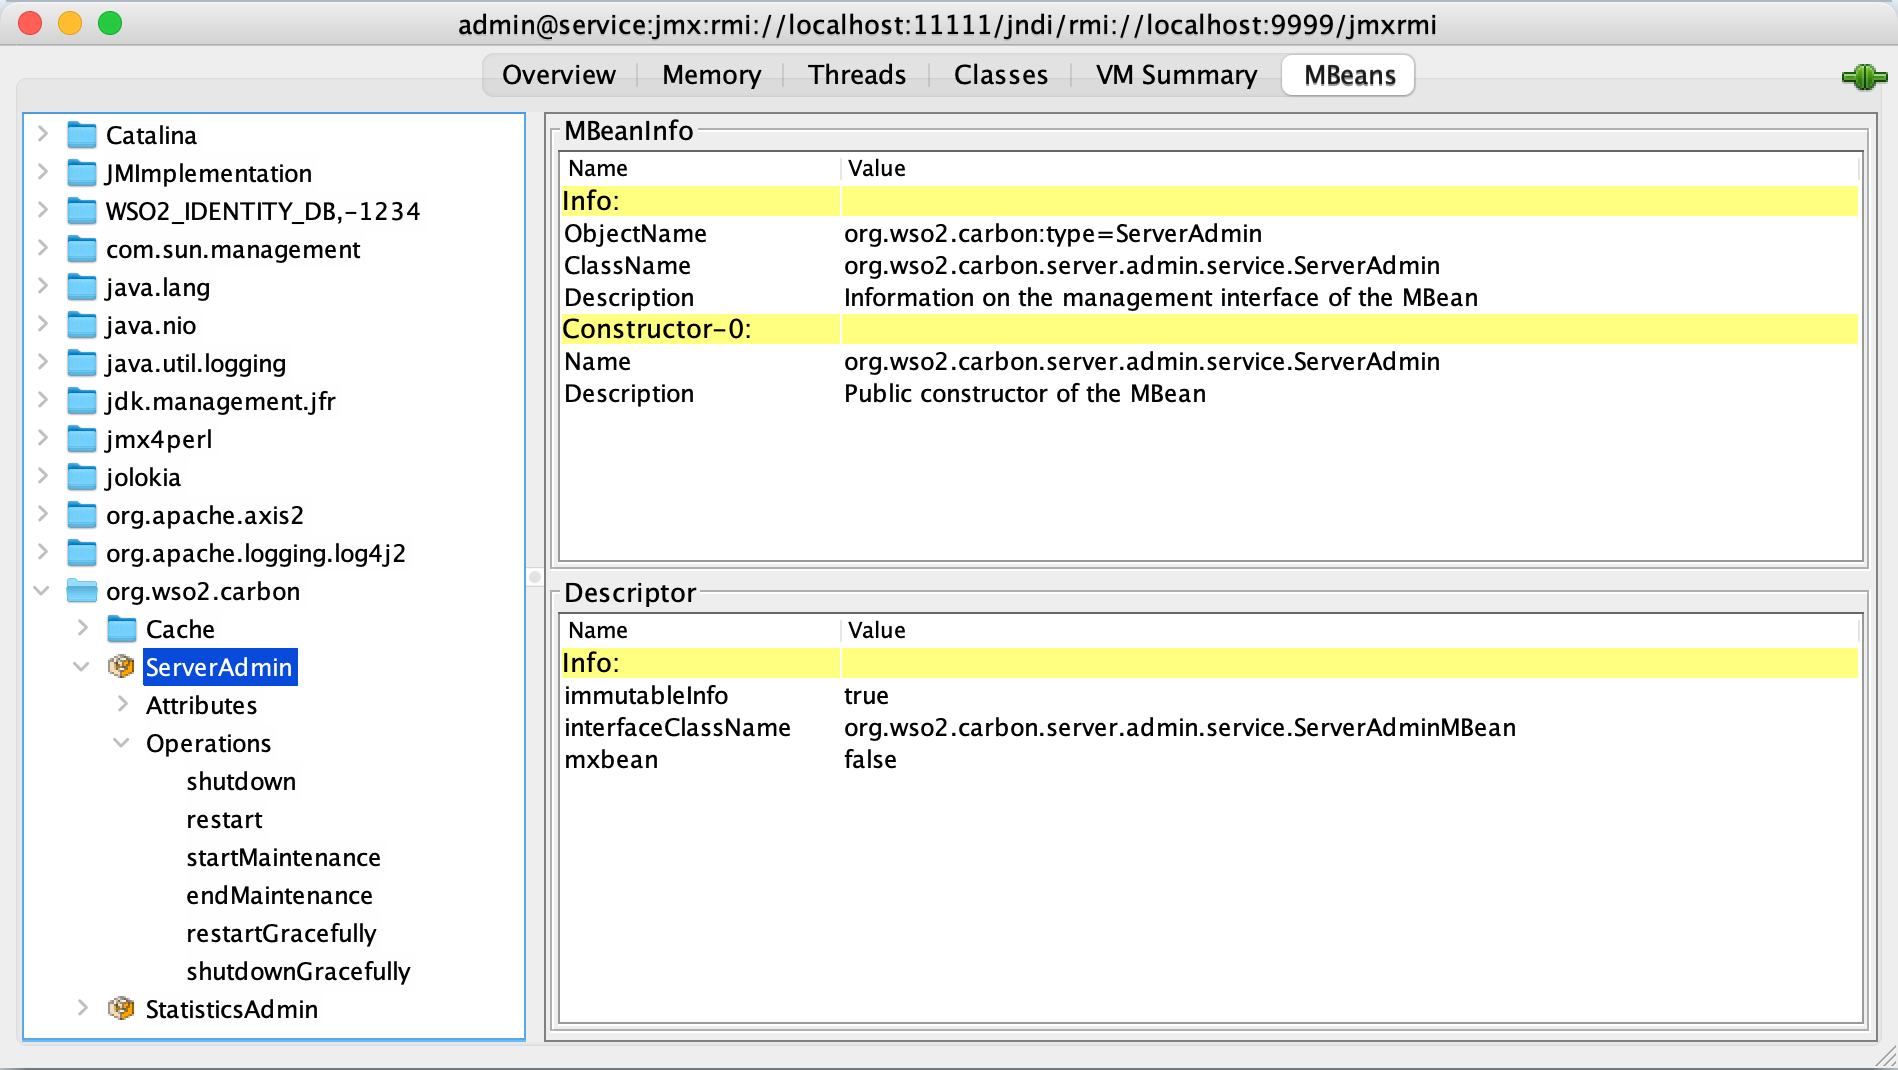This screenshot has width=1898, height=1070.
Task: Switch to the Memory tab
Action: (711, 75)
